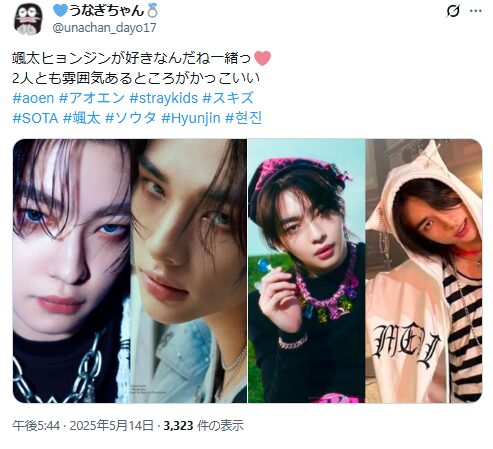This screenshot has height=449, width=493.
Task: Visit the @unachan_dayo17 handle
Action: pyautogui.click(x=104, y=28)
